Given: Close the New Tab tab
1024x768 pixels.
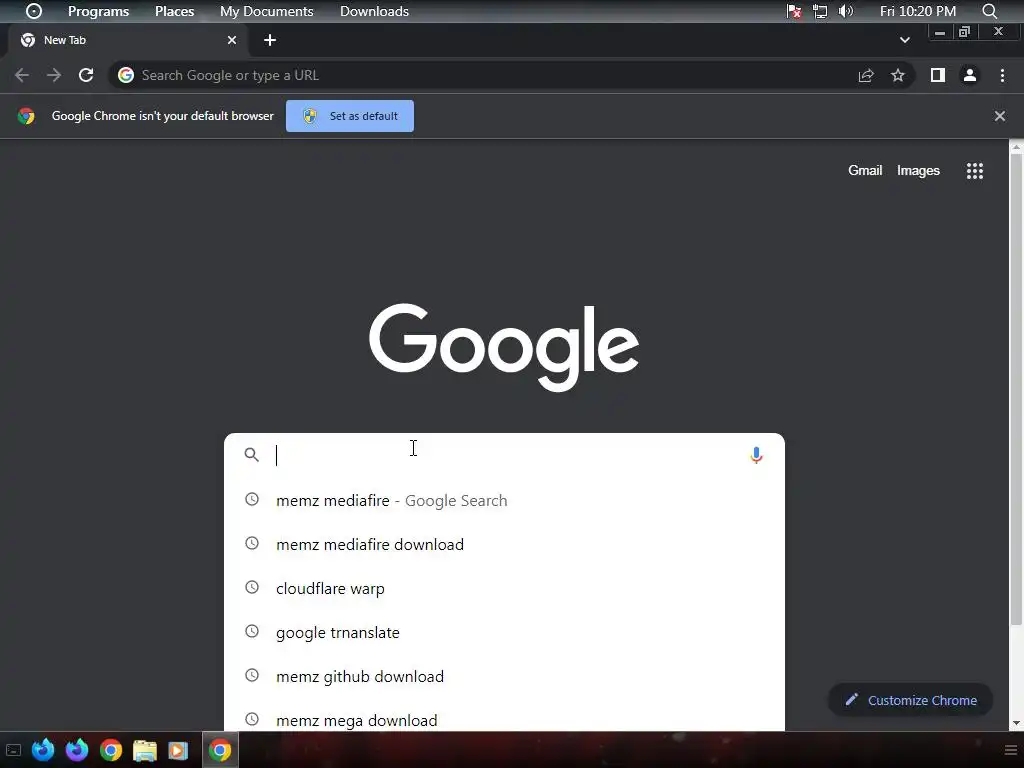Looking at the screenshot, I should (x=232, y=40).
